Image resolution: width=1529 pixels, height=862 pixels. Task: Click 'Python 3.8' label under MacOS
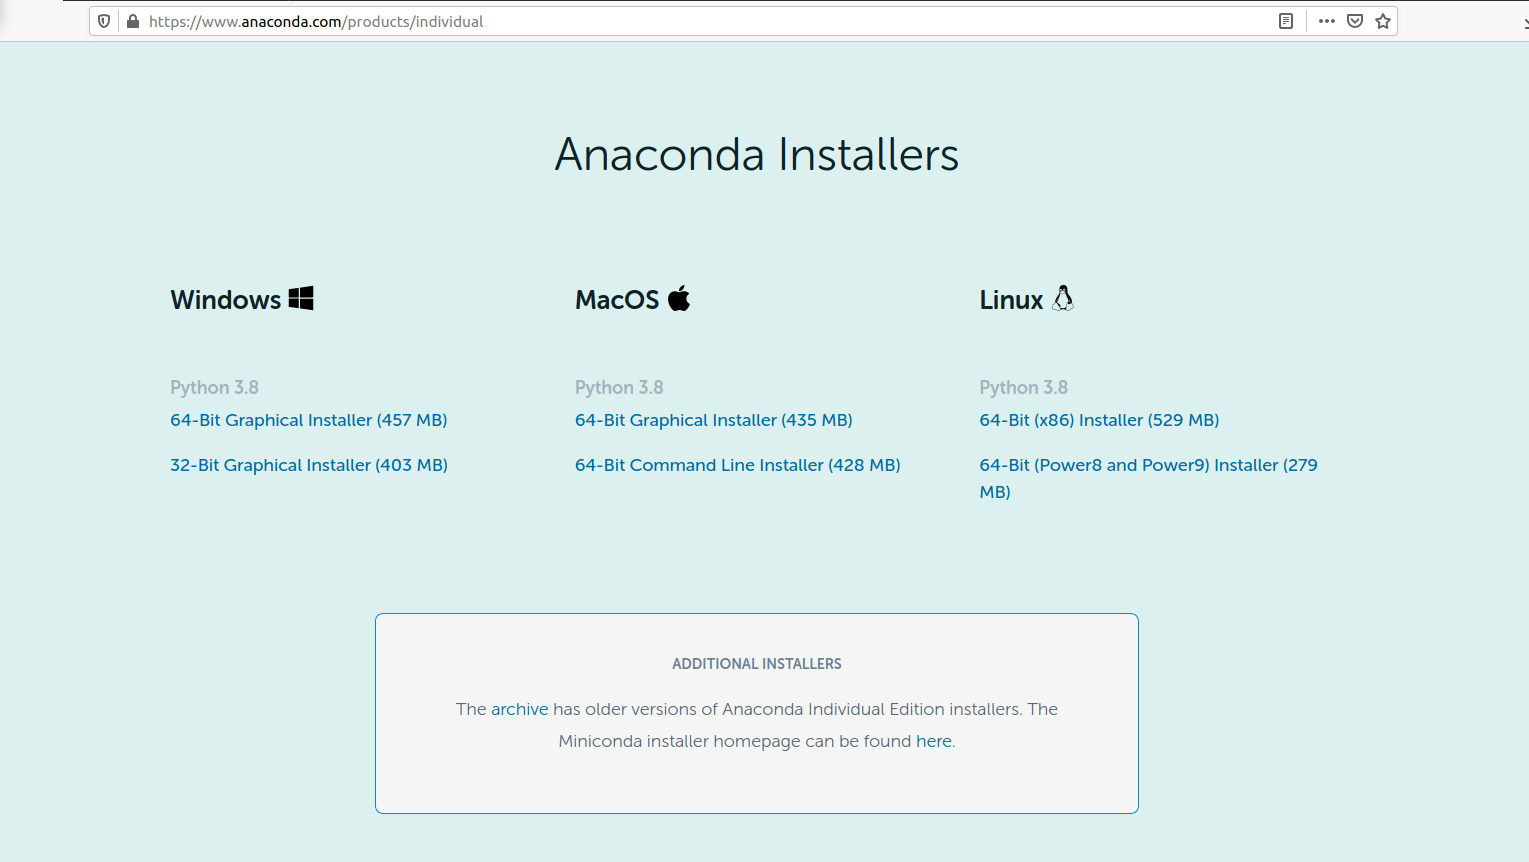[x=619, y=387]
